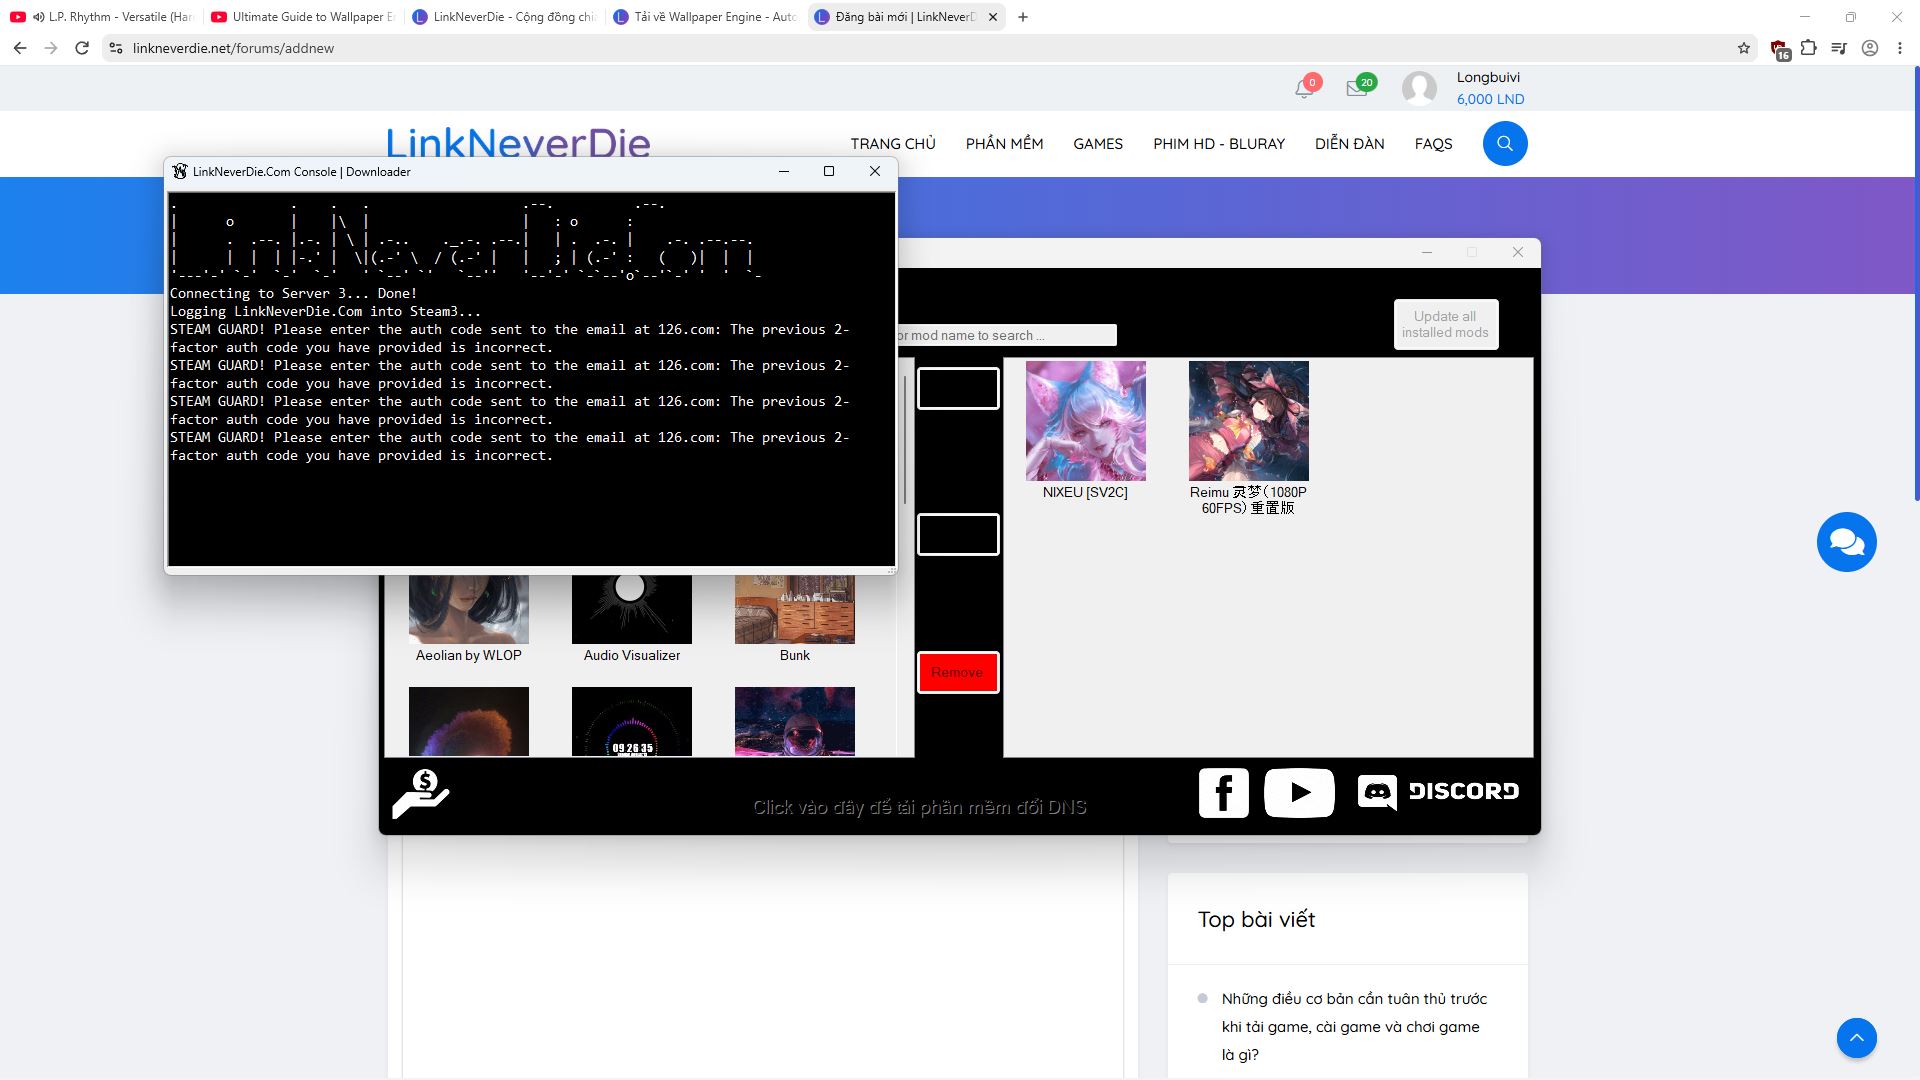Click the DNS software download text

click(x=919, y=807)
